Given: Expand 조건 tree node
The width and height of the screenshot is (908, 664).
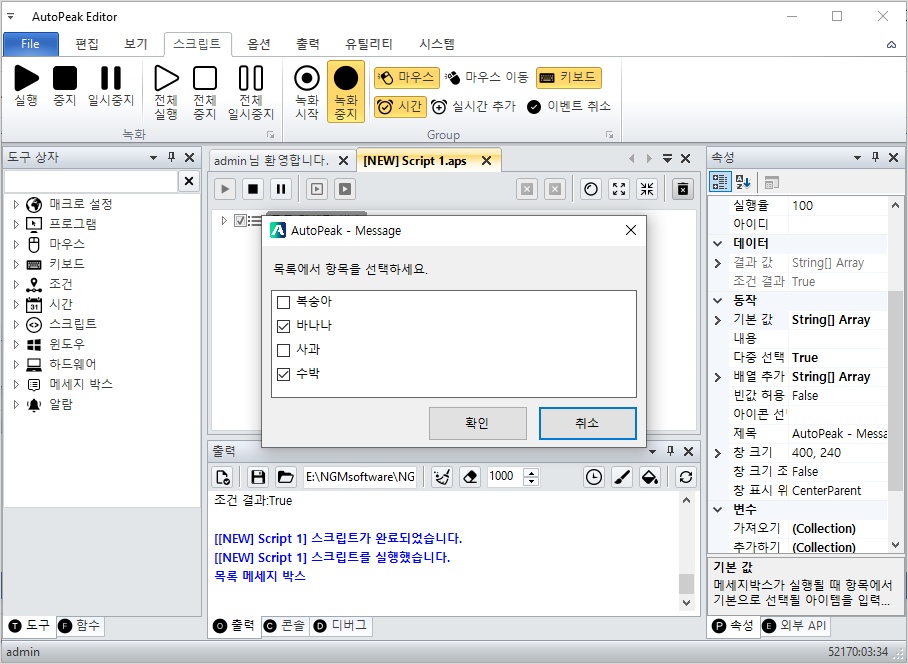Looking at the screenshot, I should 16,284.
